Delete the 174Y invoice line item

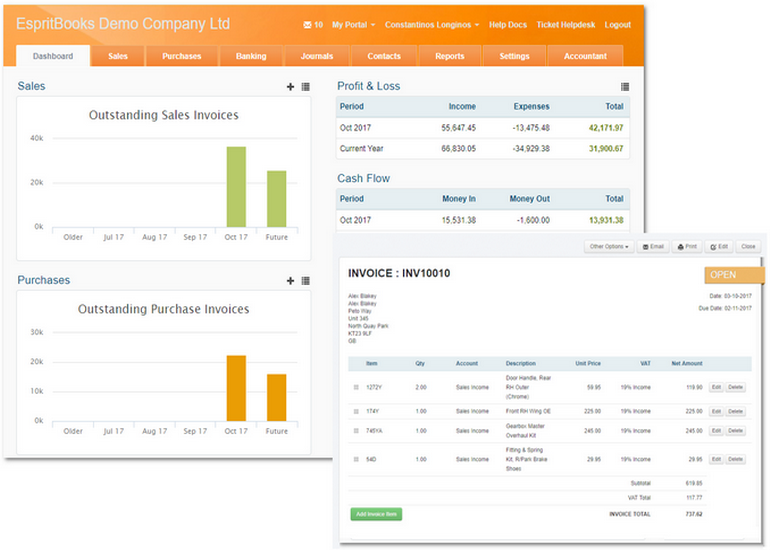735,411
